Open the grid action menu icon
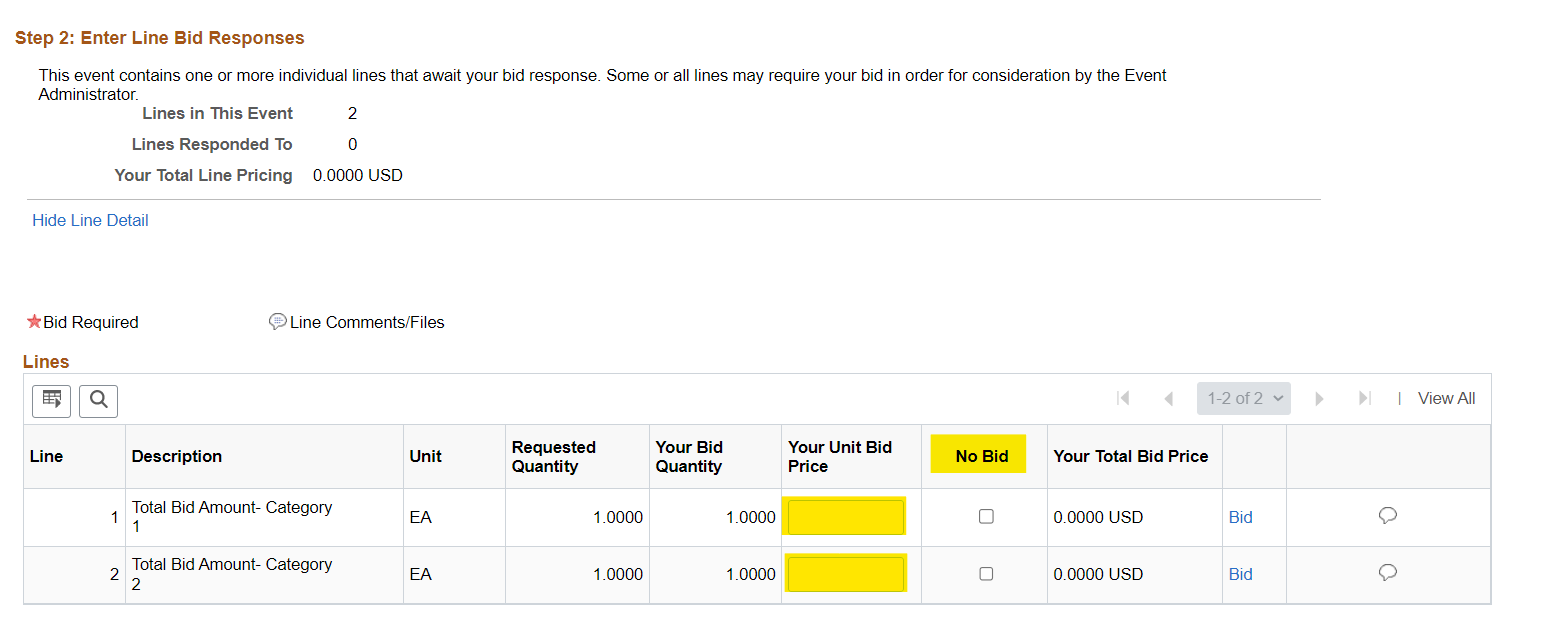Screen dimensions: 1563x642 pos(51,400)
